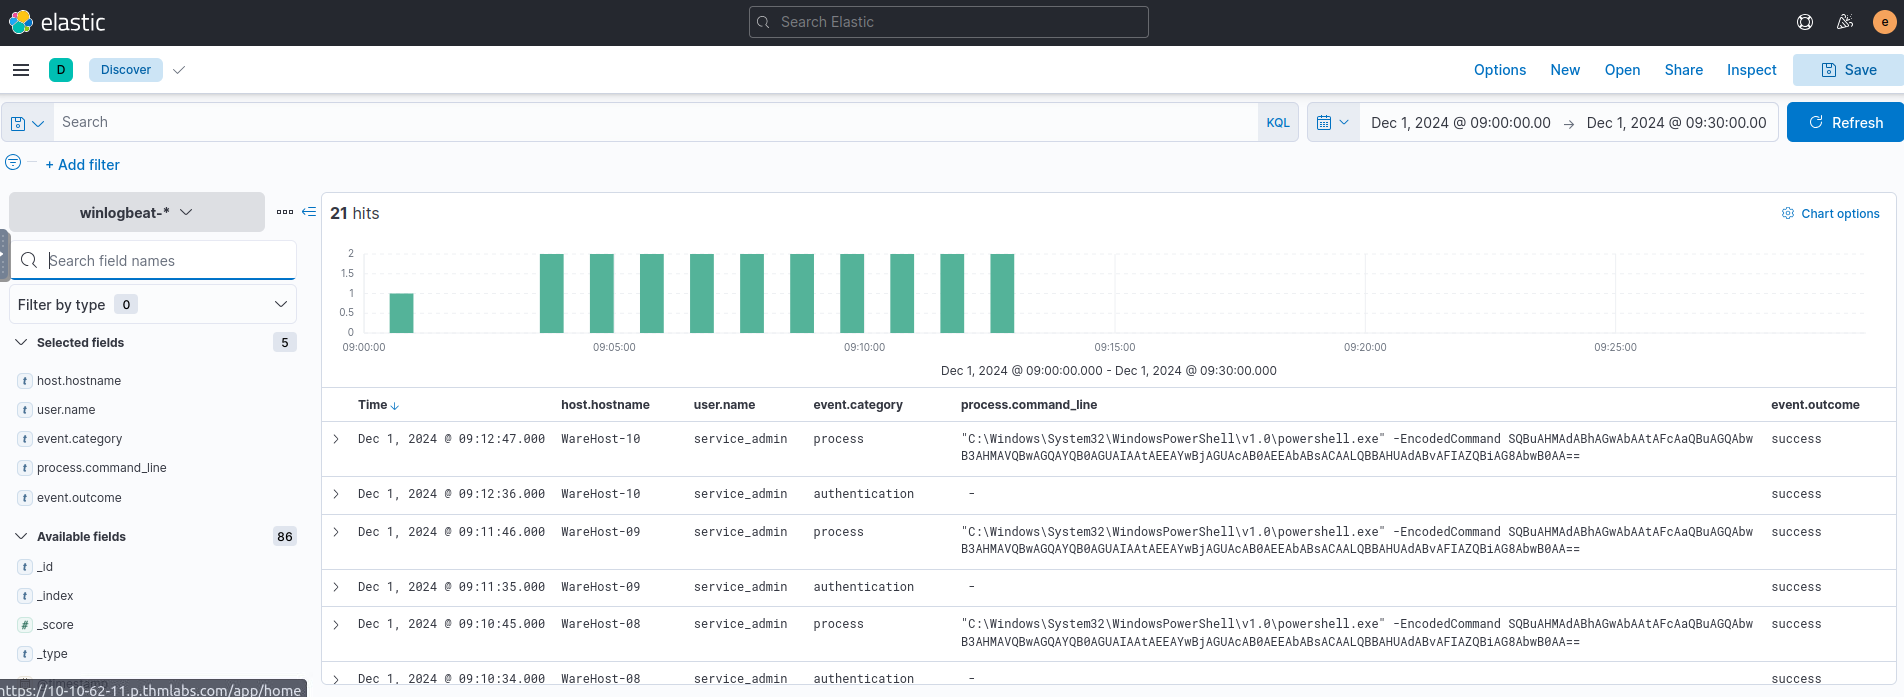Open the Inspect menu item
Screen dimensions: 1904x697
point(1751,70)
